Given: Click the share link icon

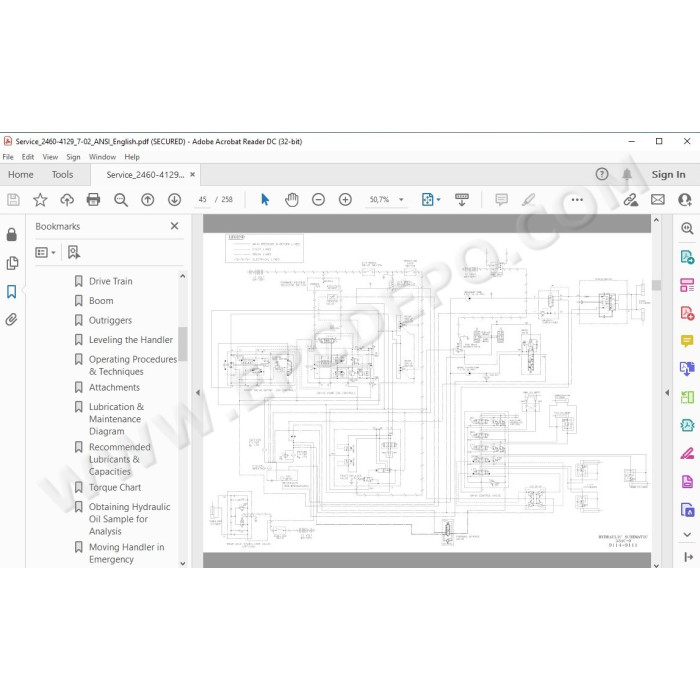Looking at the screenshot, I should coord(631,200).
